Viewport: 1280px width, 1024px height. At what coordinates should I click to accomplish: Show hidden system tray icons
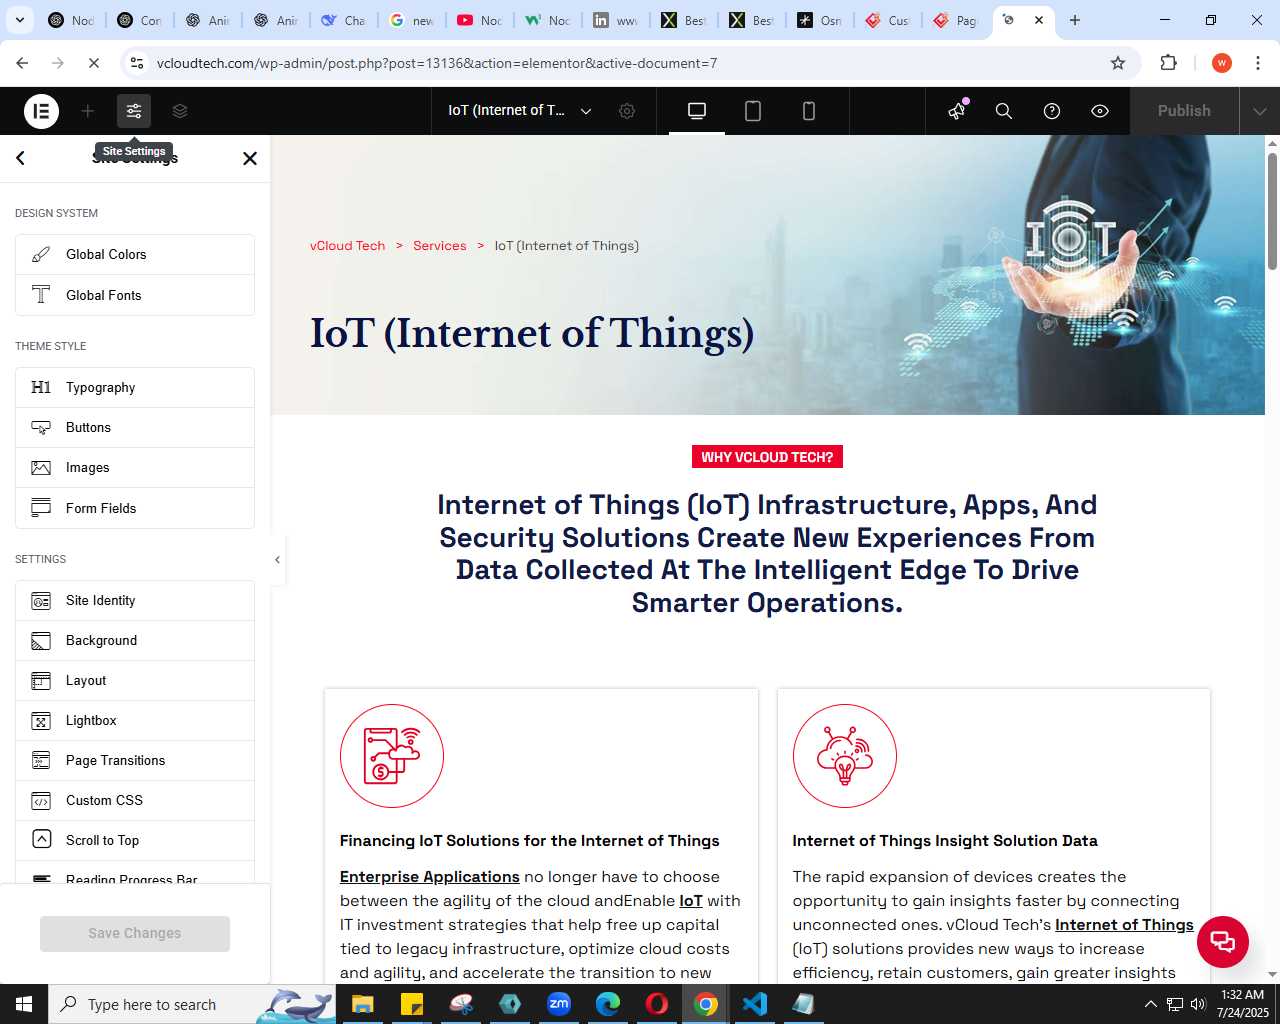(x=1150, y=1004)
